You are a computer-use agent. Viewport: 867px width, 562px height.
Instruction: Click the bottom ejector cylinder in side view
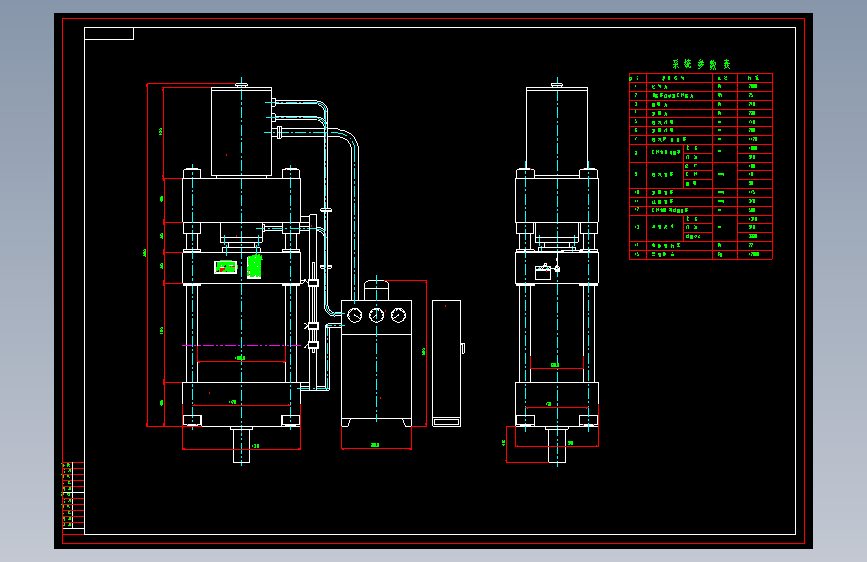coord(556,444)
